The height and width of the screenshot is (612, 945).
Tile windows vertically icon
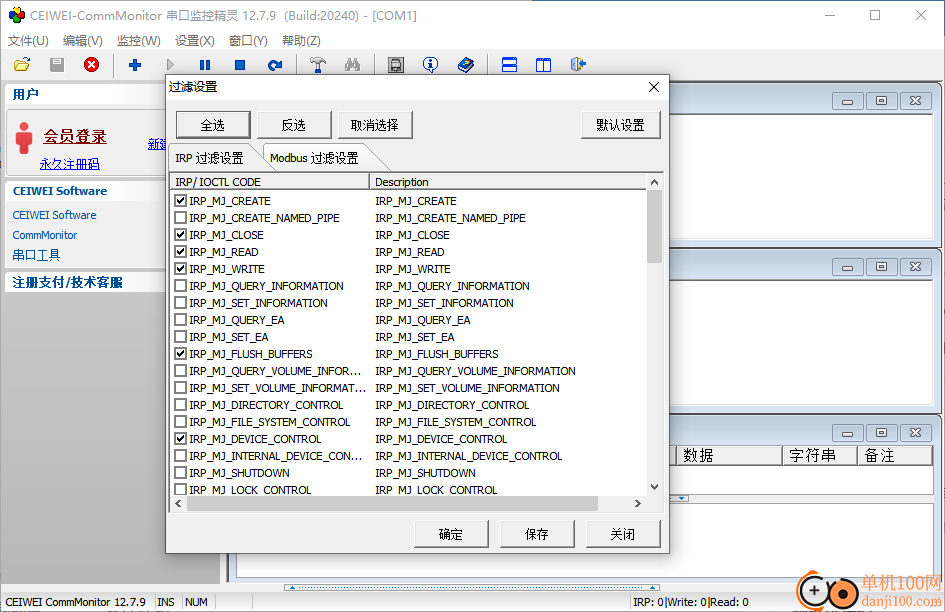pyautogui.click(x=544, y=65)
